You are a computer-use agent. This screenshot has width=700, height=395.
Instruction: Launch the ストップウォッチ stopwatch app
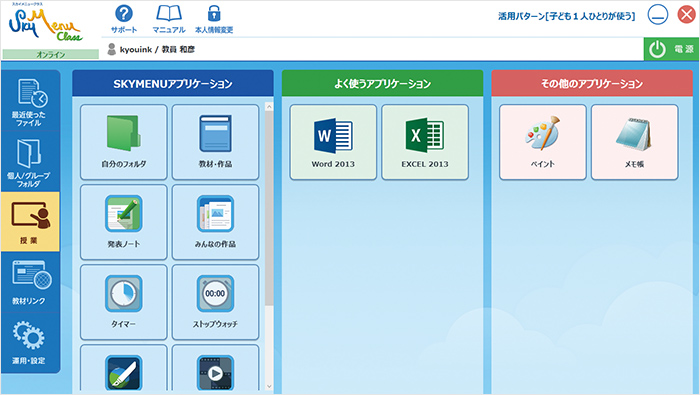point(215,302)
